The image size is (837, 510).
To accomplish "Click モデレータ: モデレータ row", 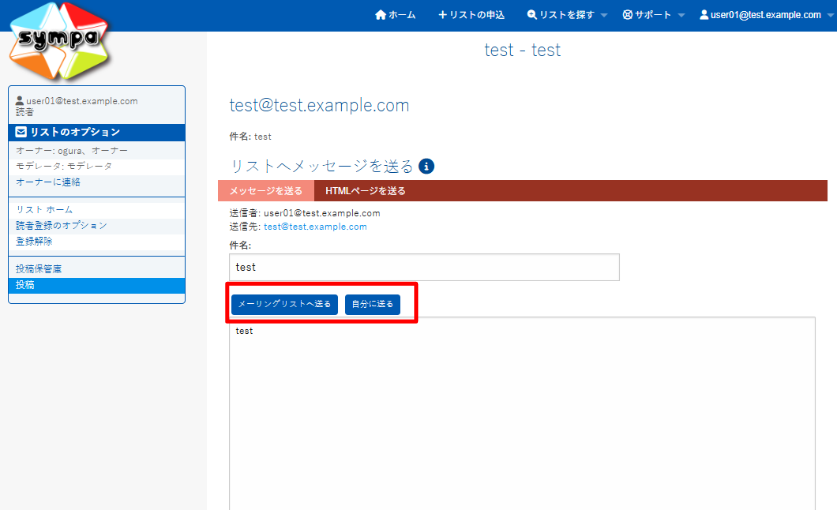I will (97, 167).
